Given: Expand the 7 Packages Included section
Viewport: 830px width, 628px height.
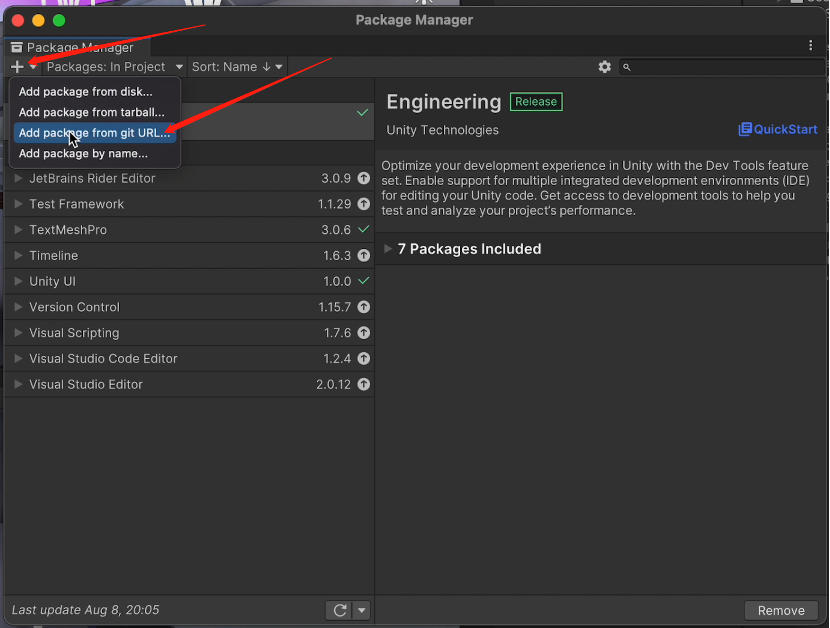Looking at the screenshot, I should 389,249.
